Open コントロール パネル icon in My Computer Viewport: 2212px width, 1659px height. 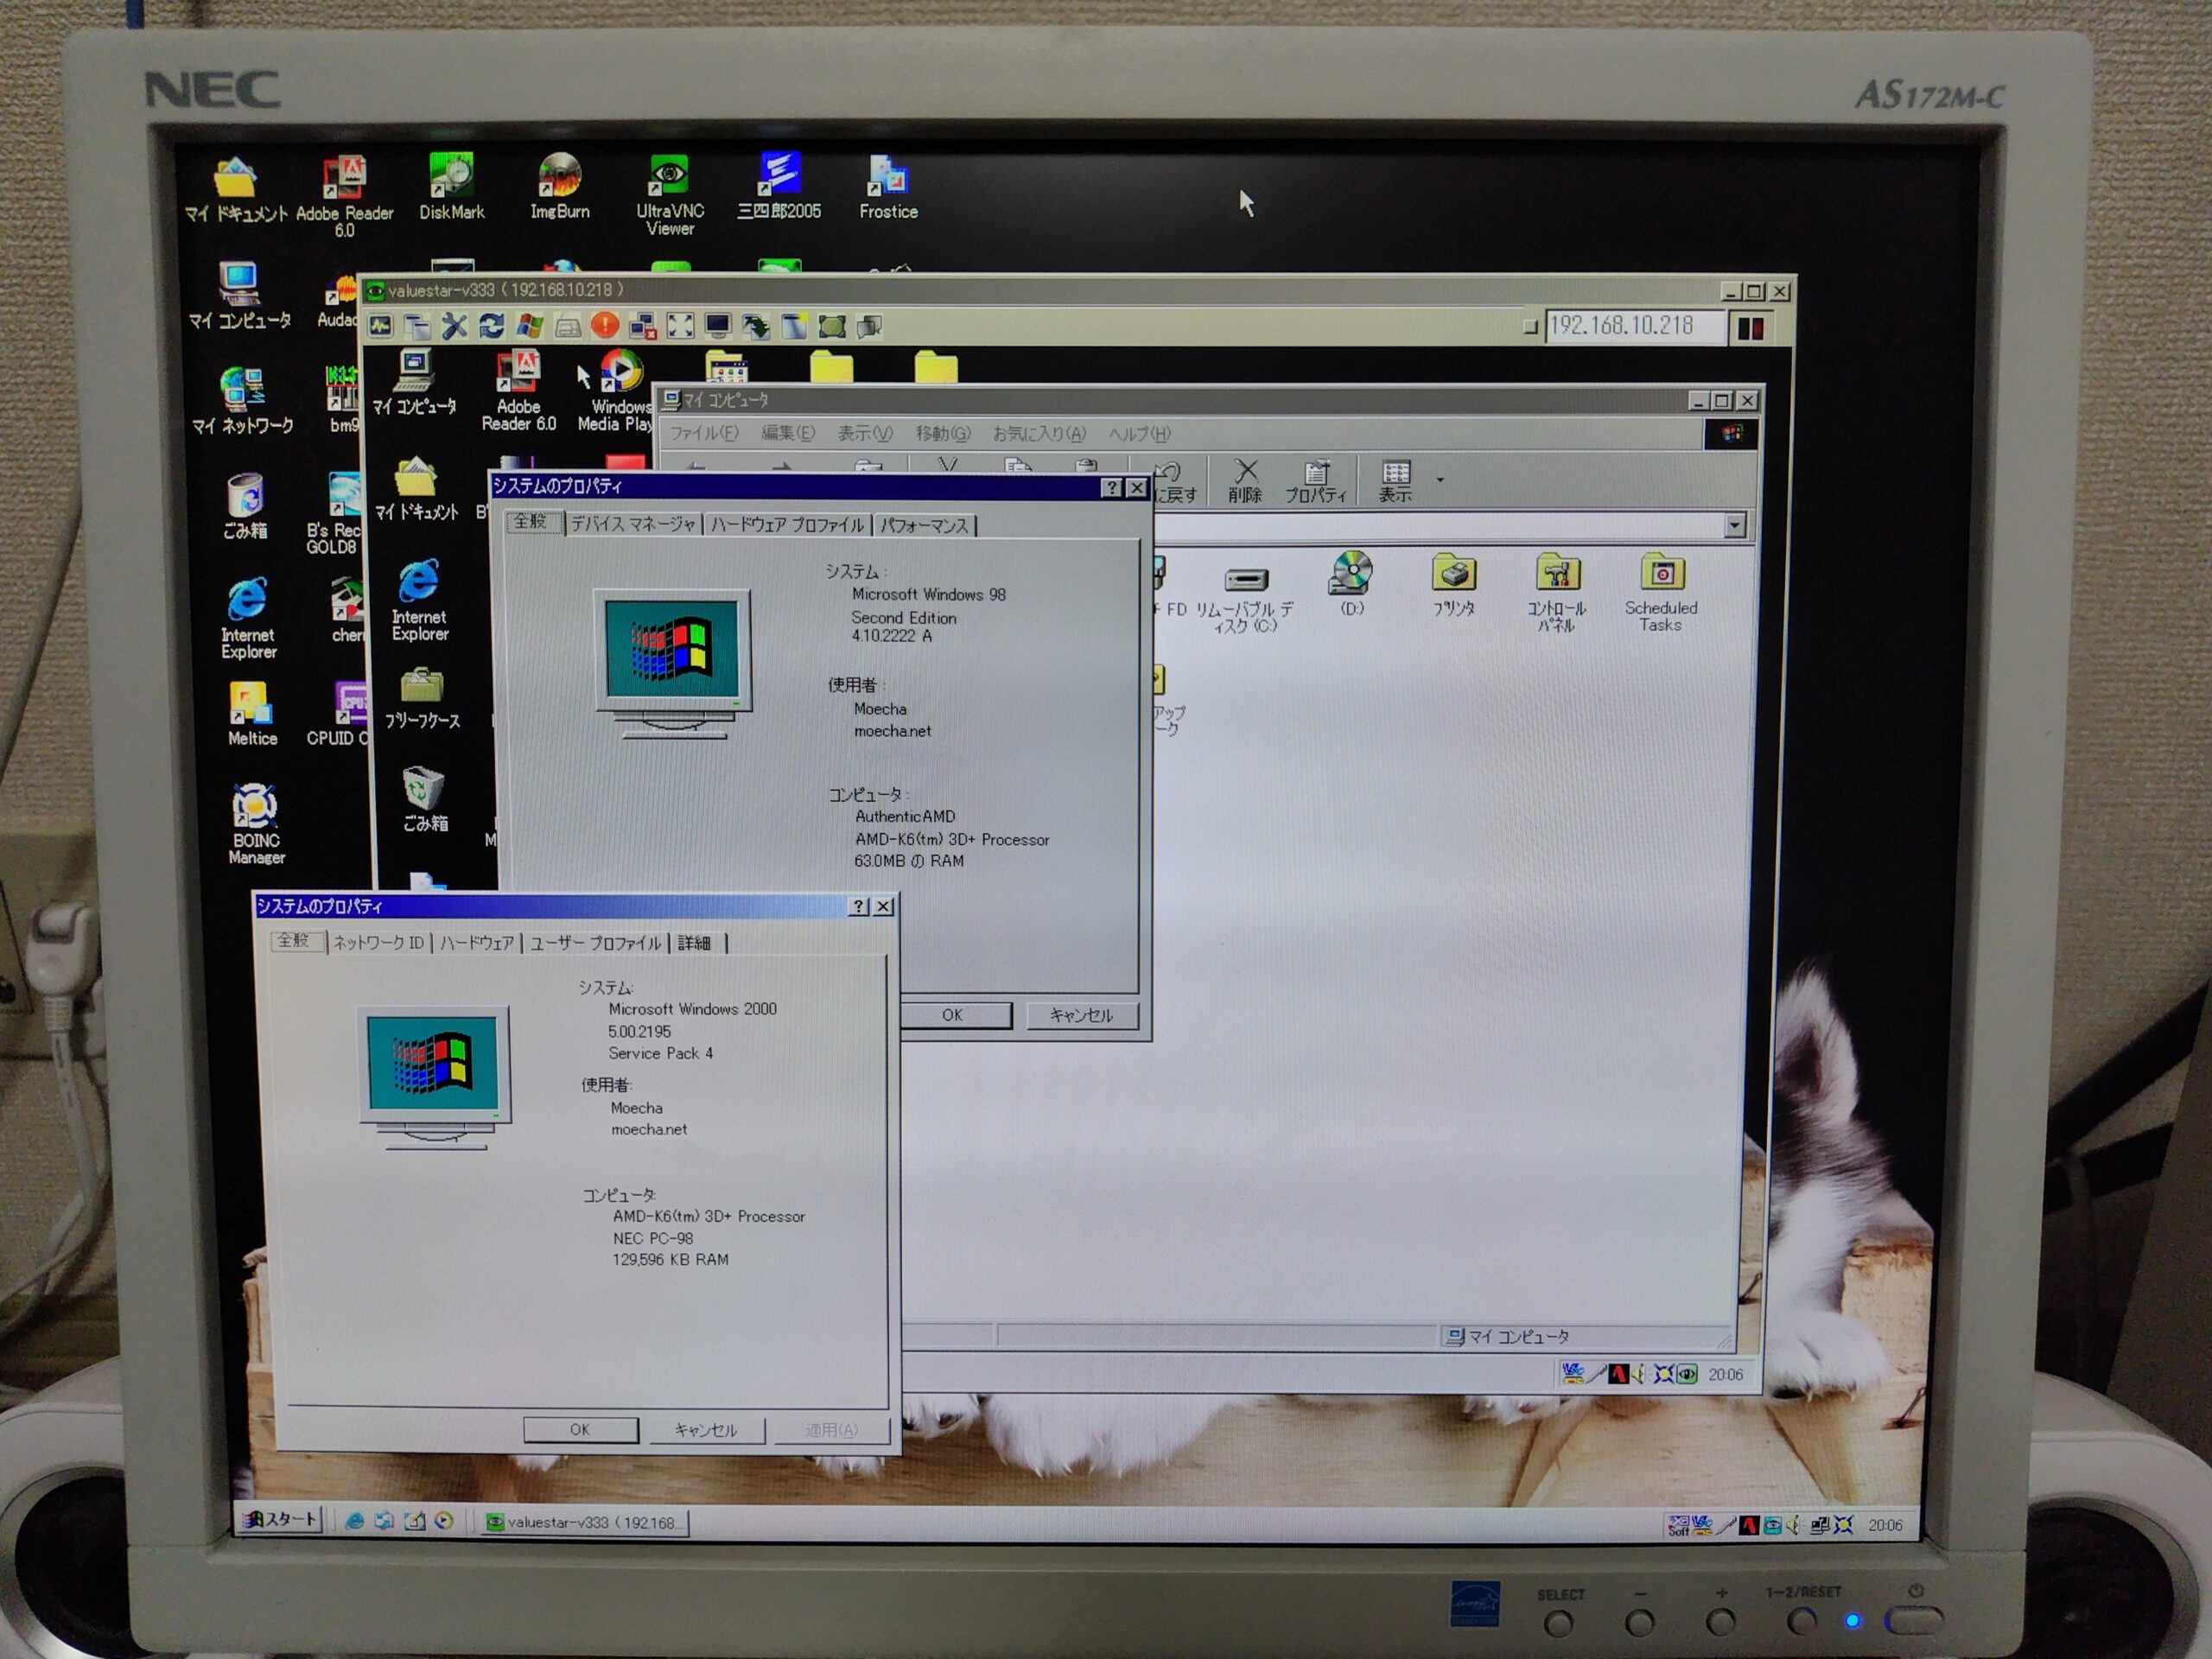[1556, 593]
